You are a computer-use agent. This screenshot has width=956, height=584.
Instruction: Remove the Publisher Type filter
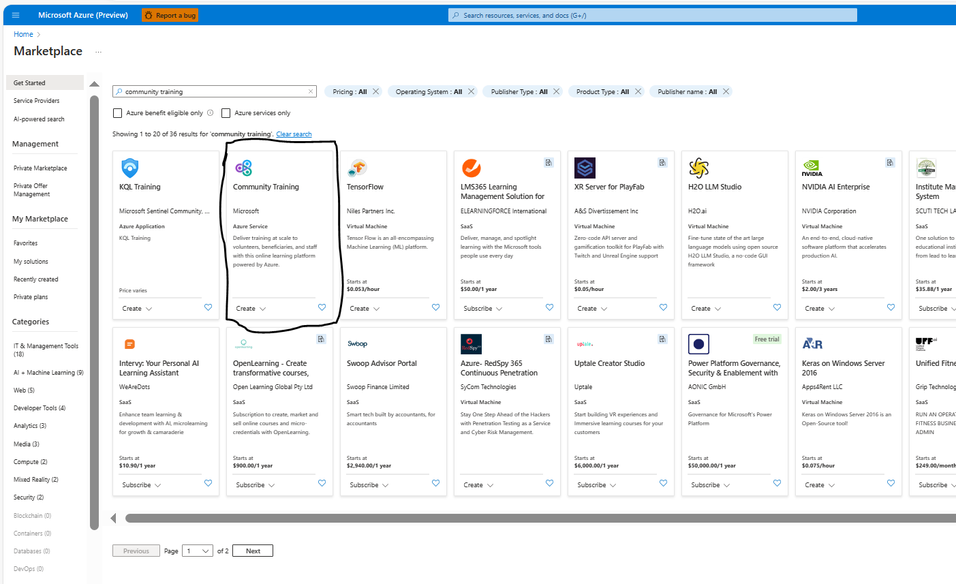(556, 91)
